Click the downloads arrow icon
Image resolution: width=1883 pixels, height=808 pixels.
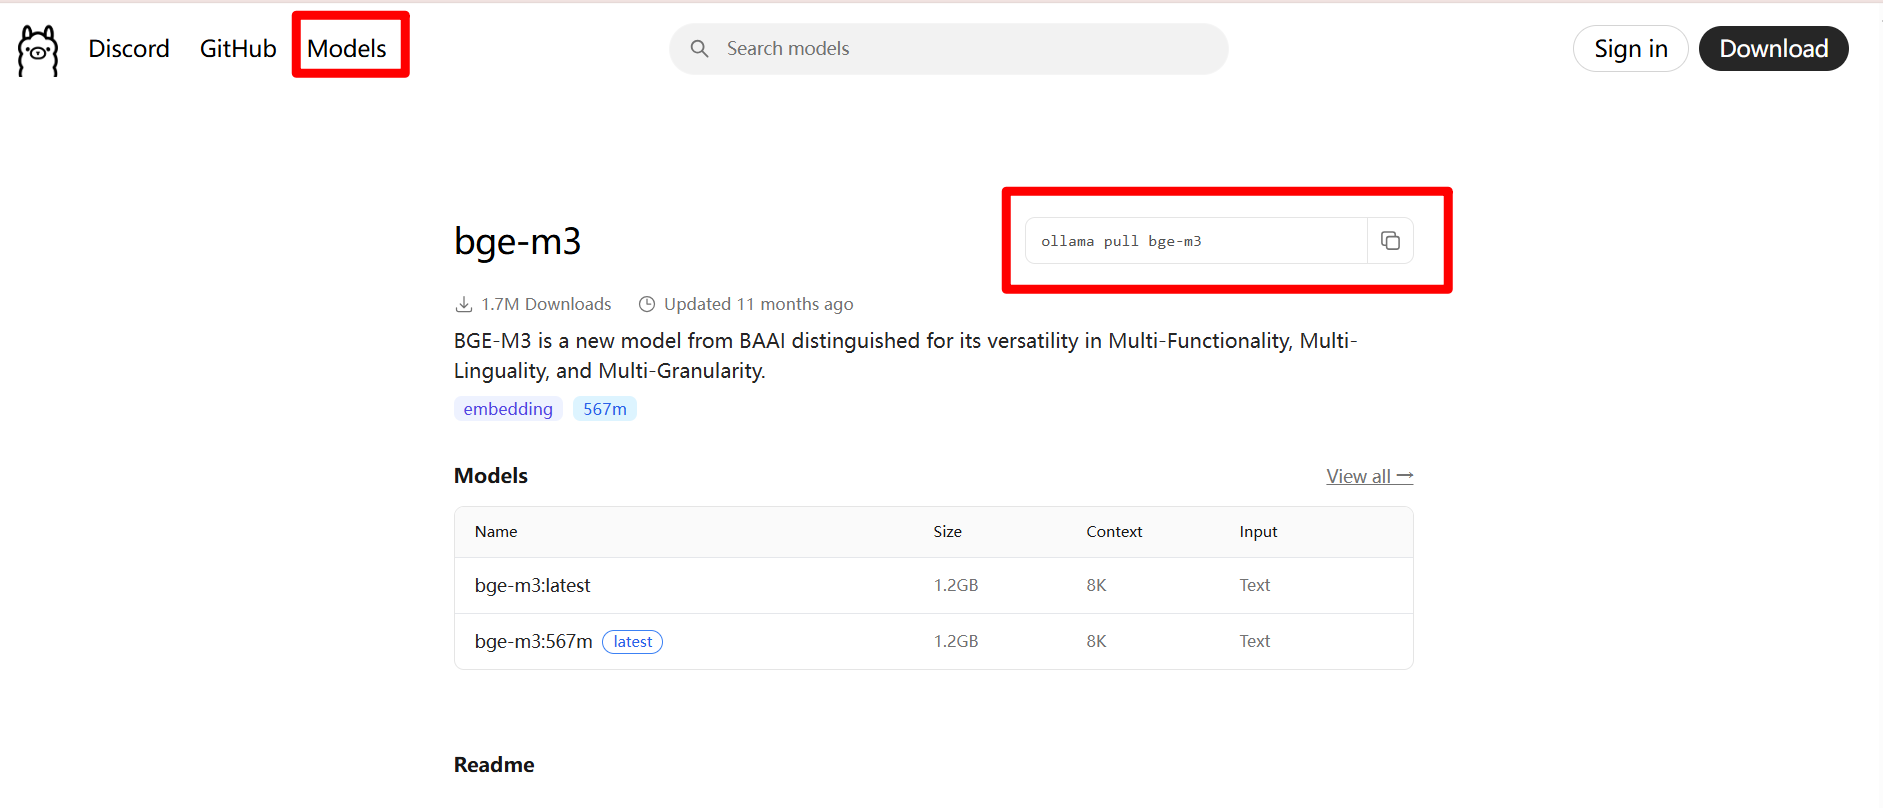click(464, 304)
